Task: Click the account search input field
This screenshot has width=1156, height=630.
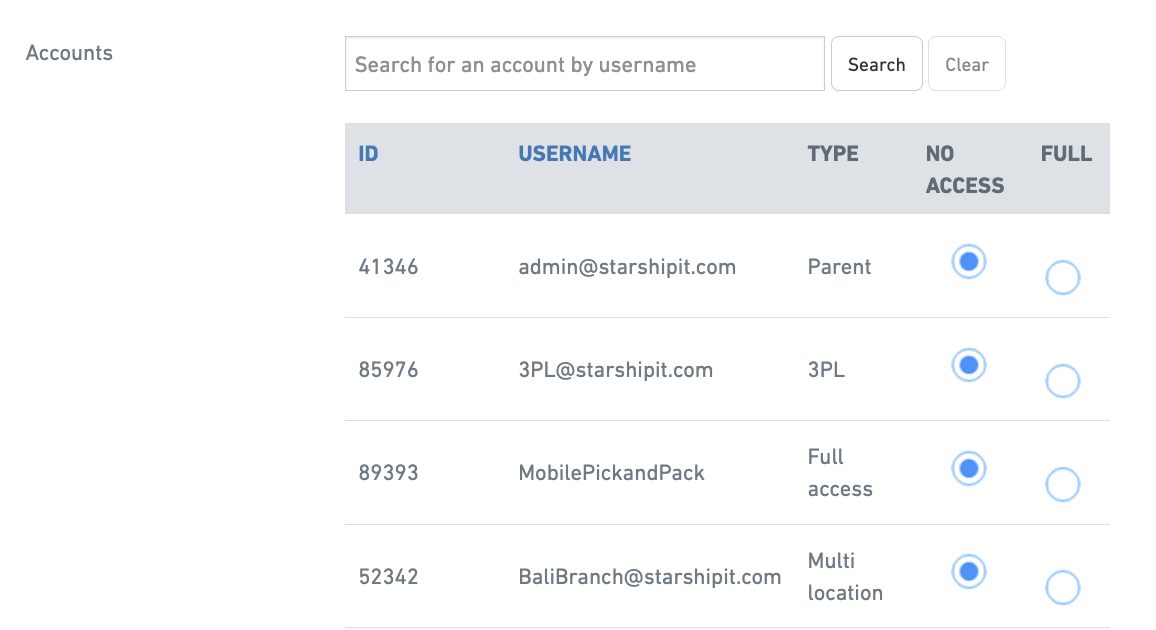Action: point(584,63)
